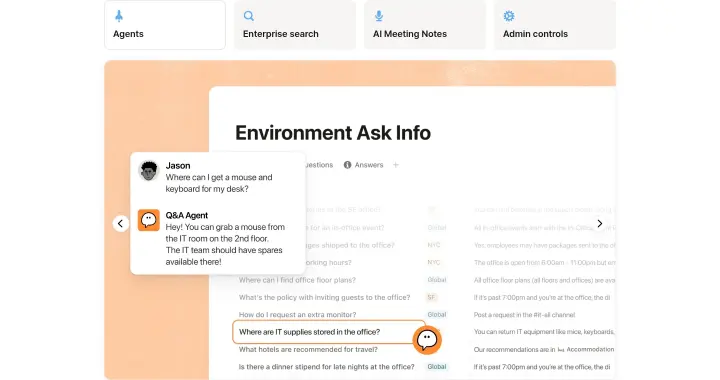The width and height of the screenshot is (720, 380).
Task: Click the AI Meeting Notes microphone icon
Action: tap(379, 16)
